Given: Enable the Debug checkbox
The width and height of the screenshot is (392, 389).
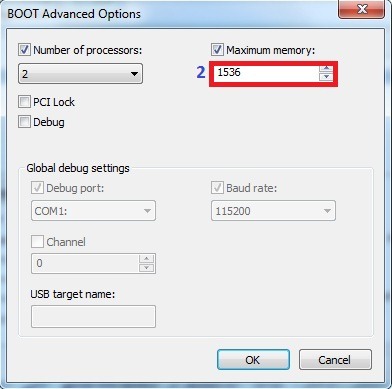Looking at the screenshot, I should (x=24, y=122).
